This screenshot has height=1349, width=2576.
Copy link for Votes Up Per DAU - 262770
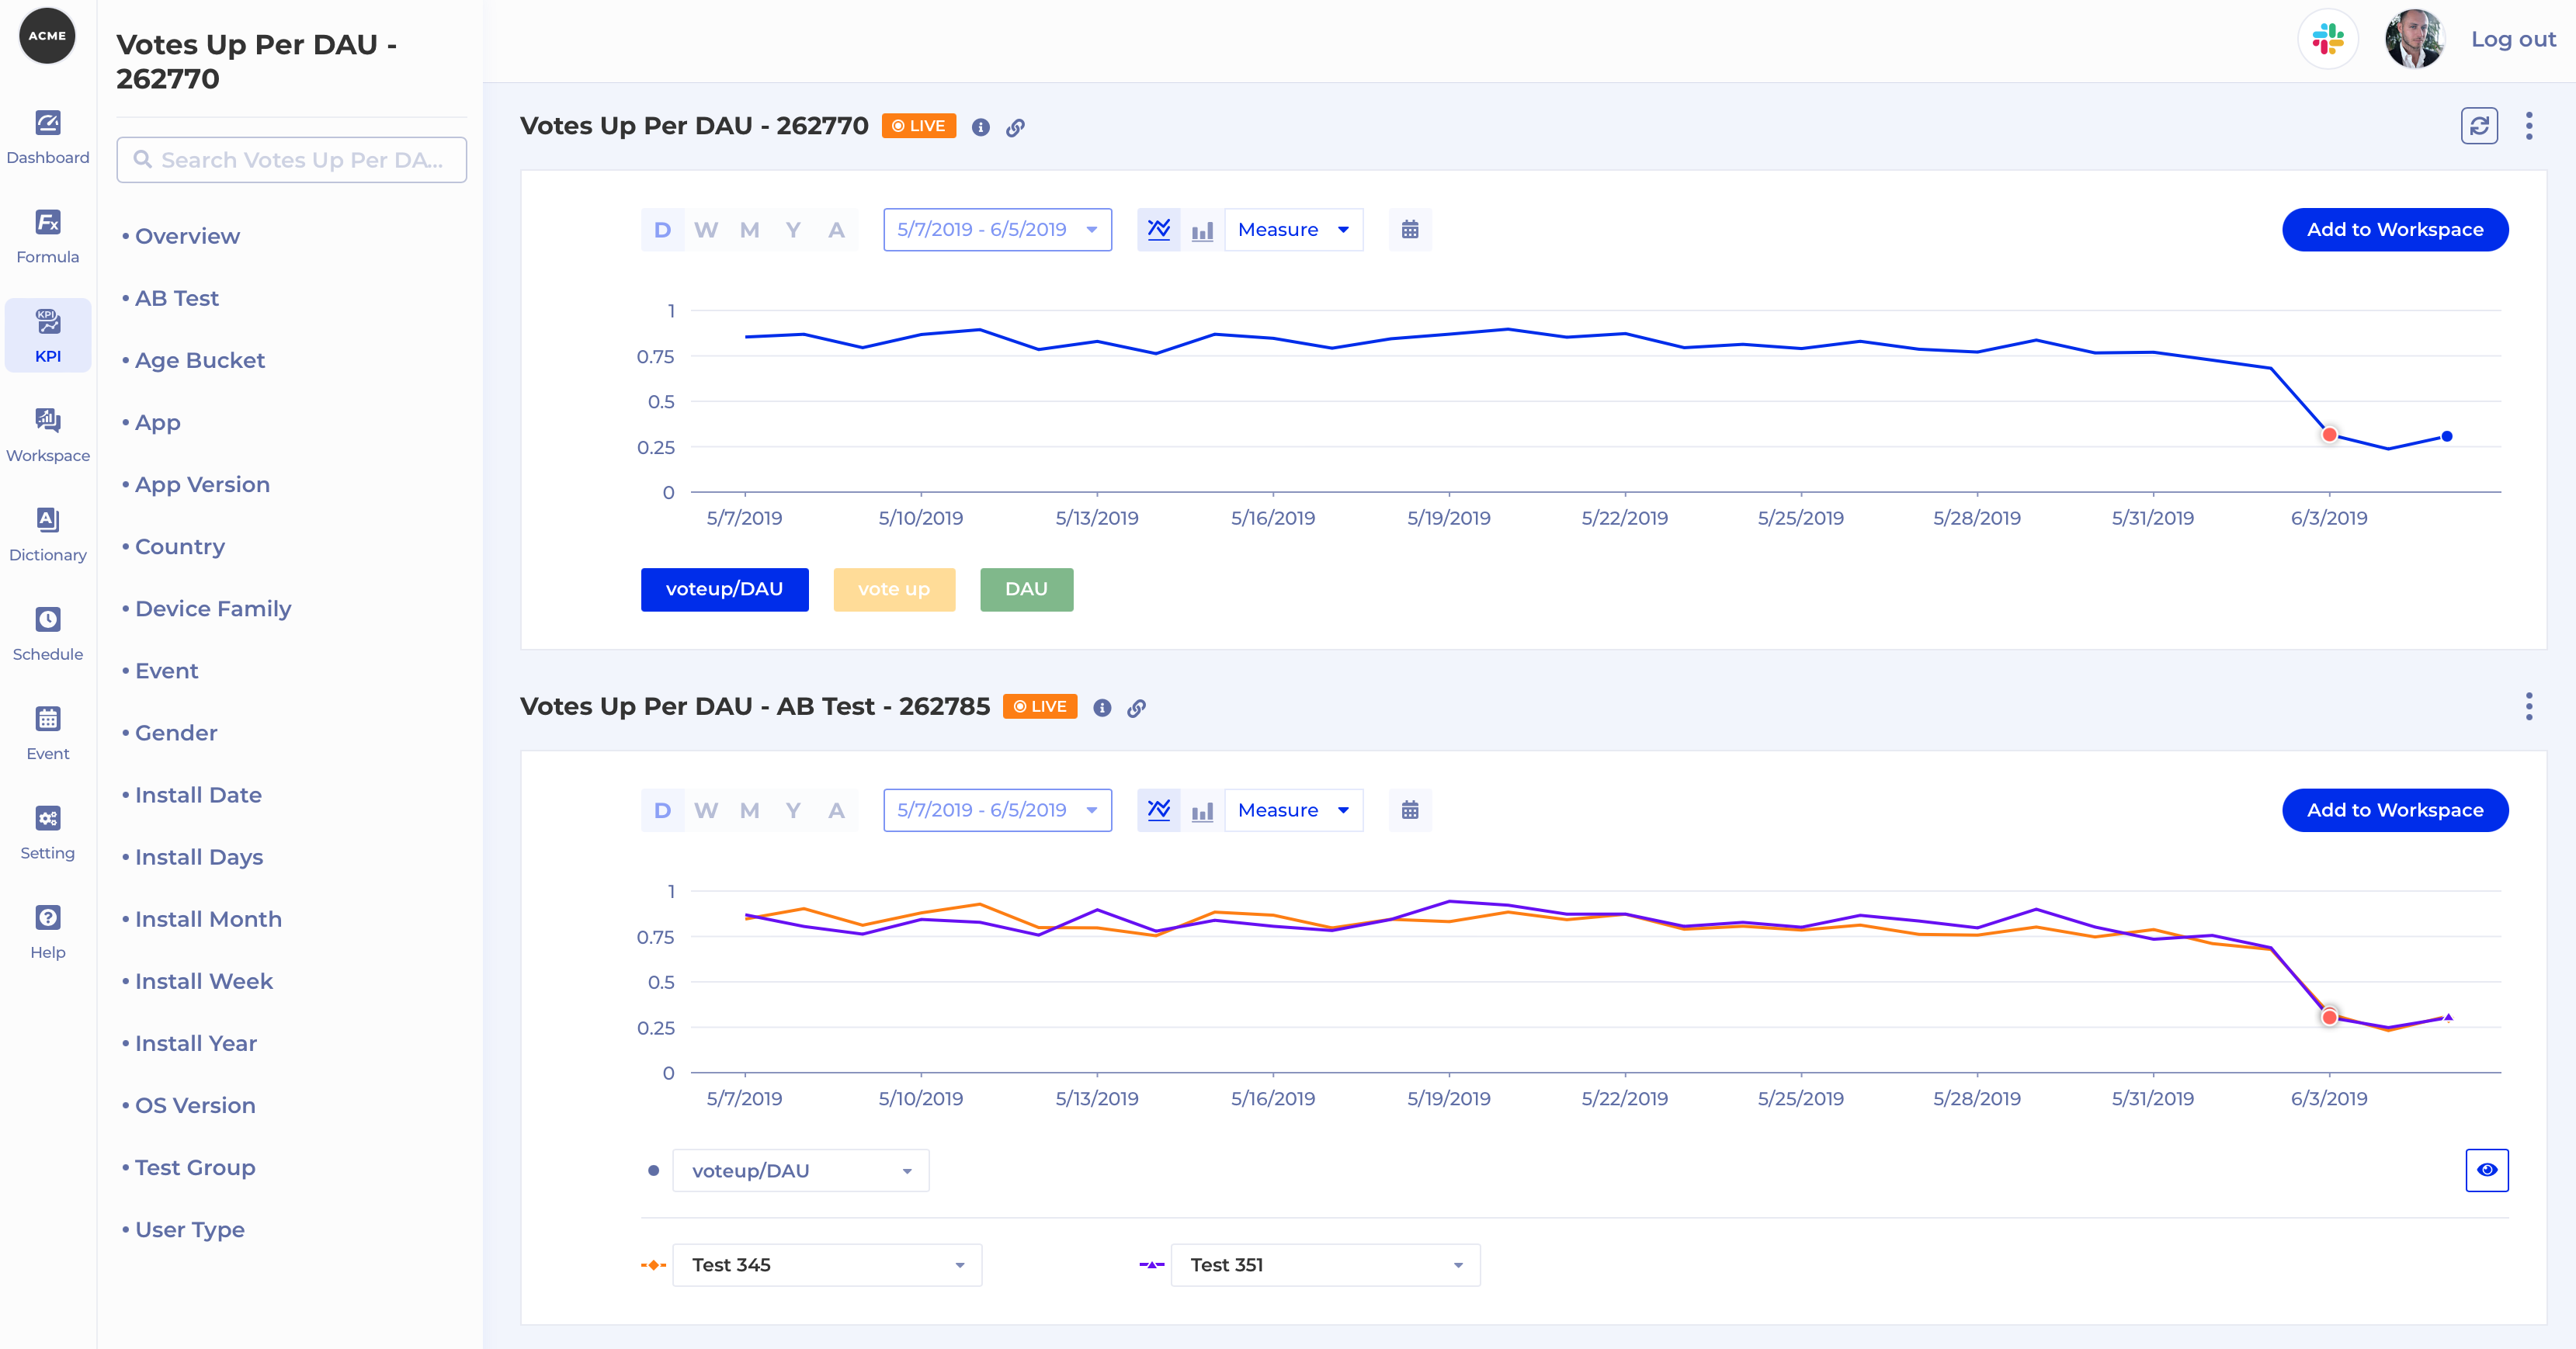point(1015,128)
